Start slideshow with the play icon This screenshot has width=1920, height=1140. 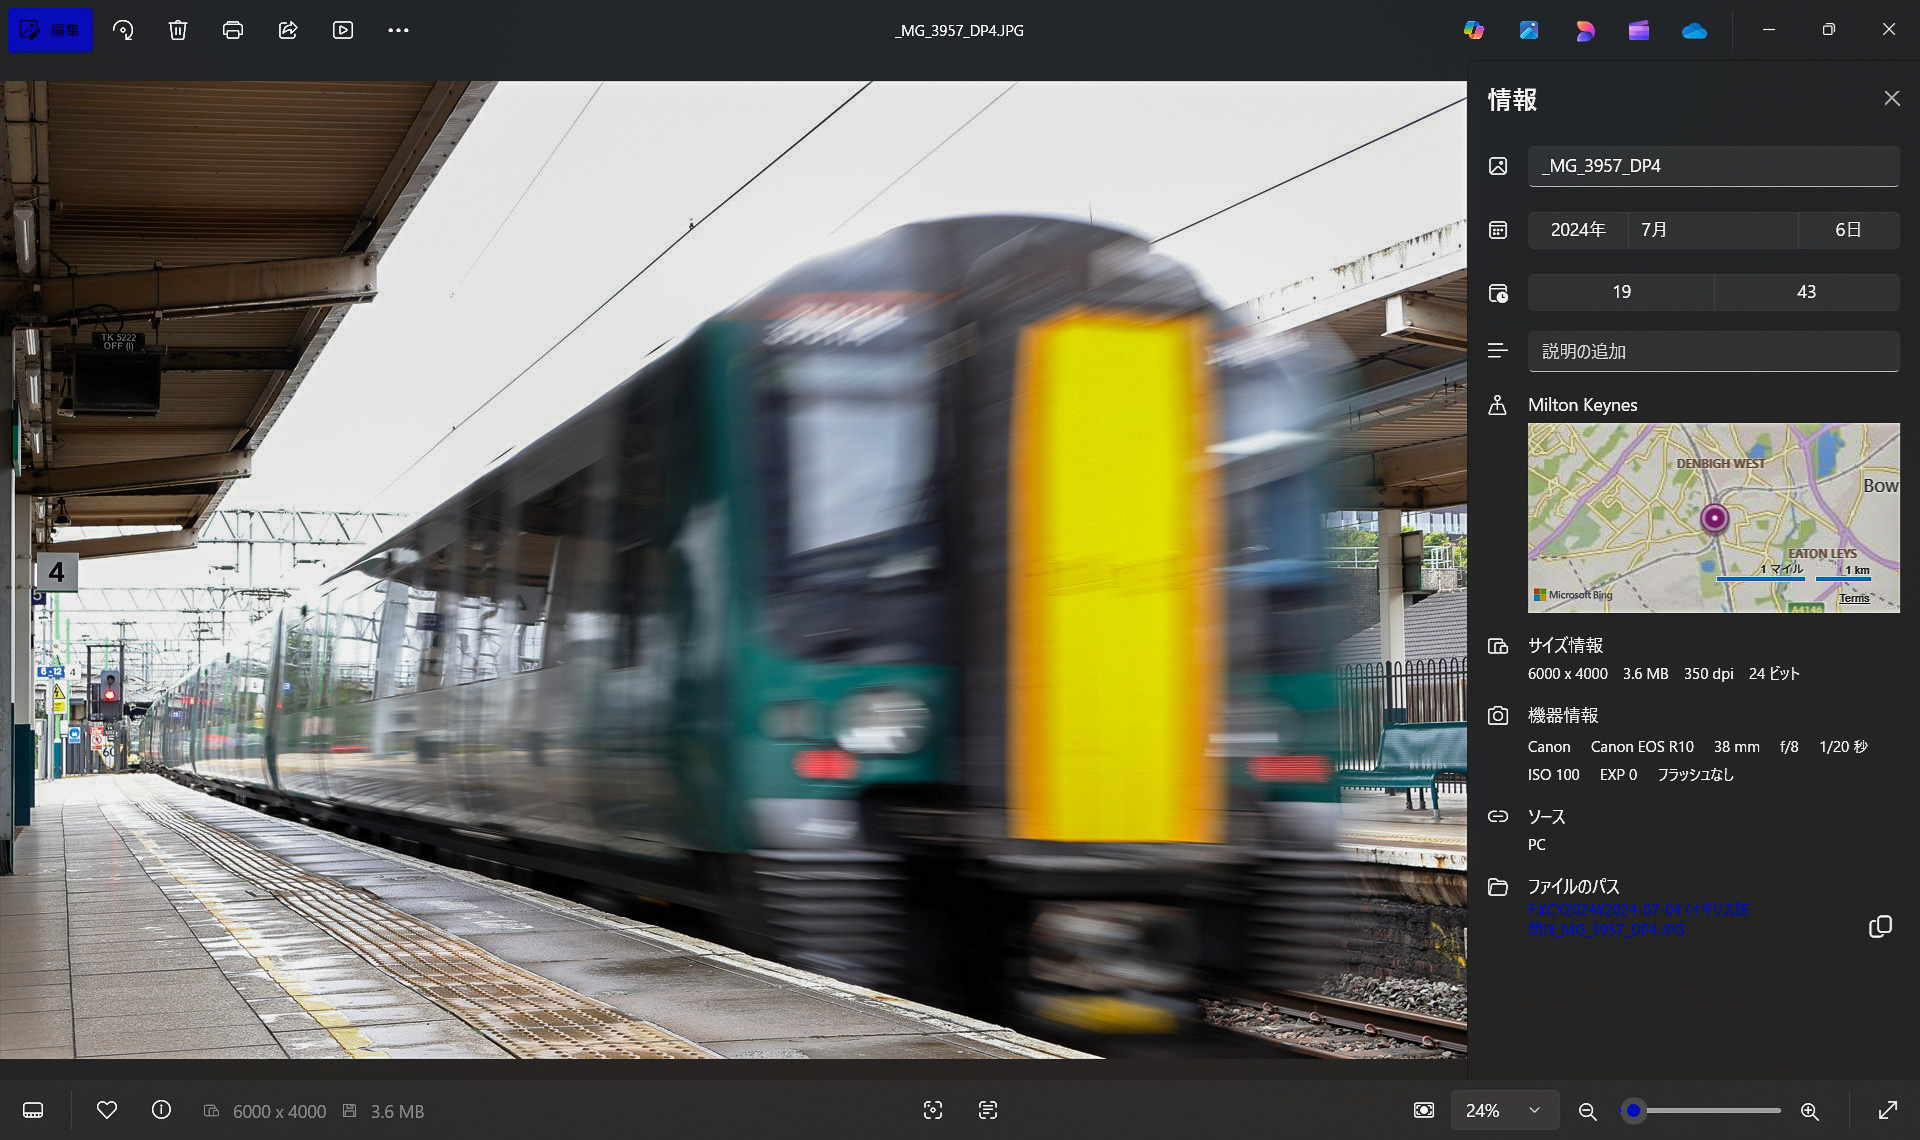pyautogui.click(x=343, y=30)
